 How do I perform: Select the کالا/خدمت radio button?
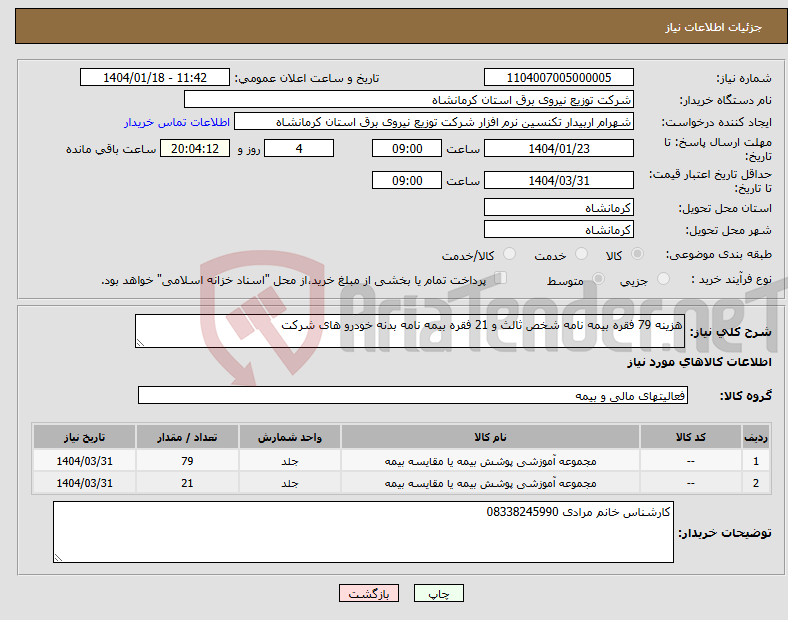(x=509, y=254)
